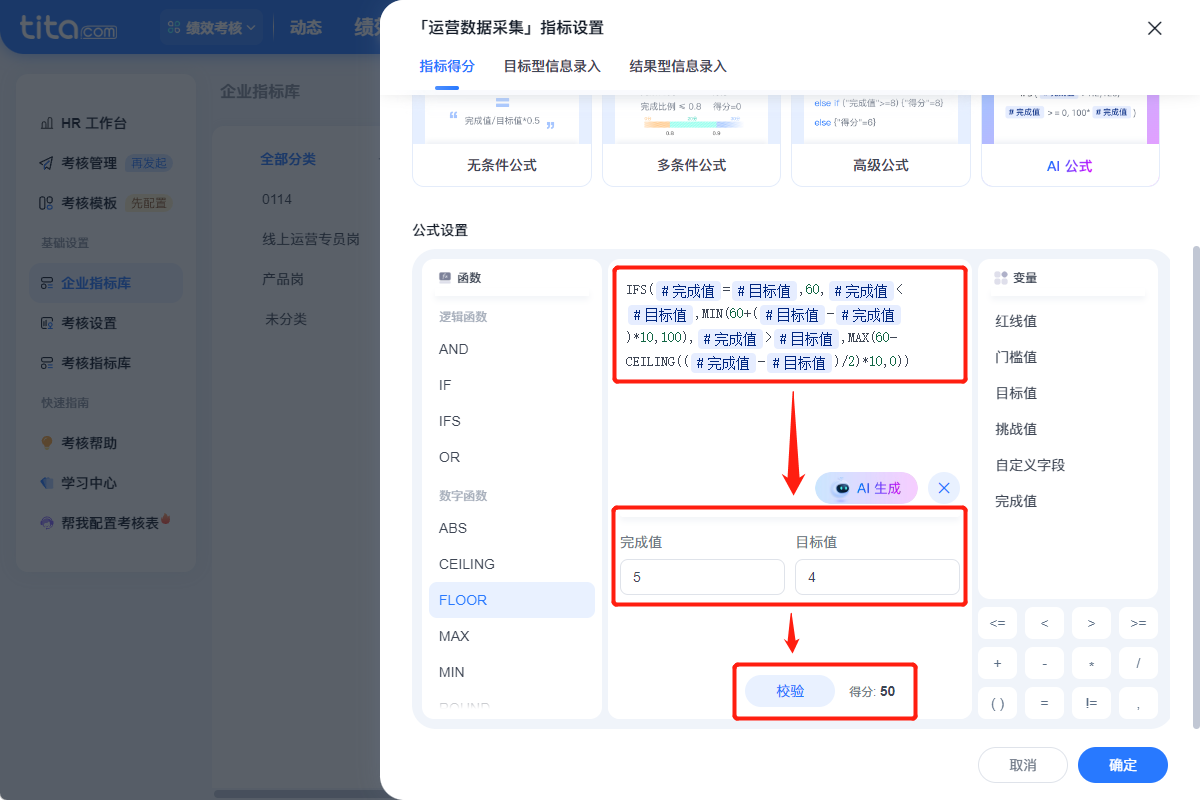Close the 指标设置 dialog with X
This screenshot has height=800, width=1200.
coord(1154,28)
